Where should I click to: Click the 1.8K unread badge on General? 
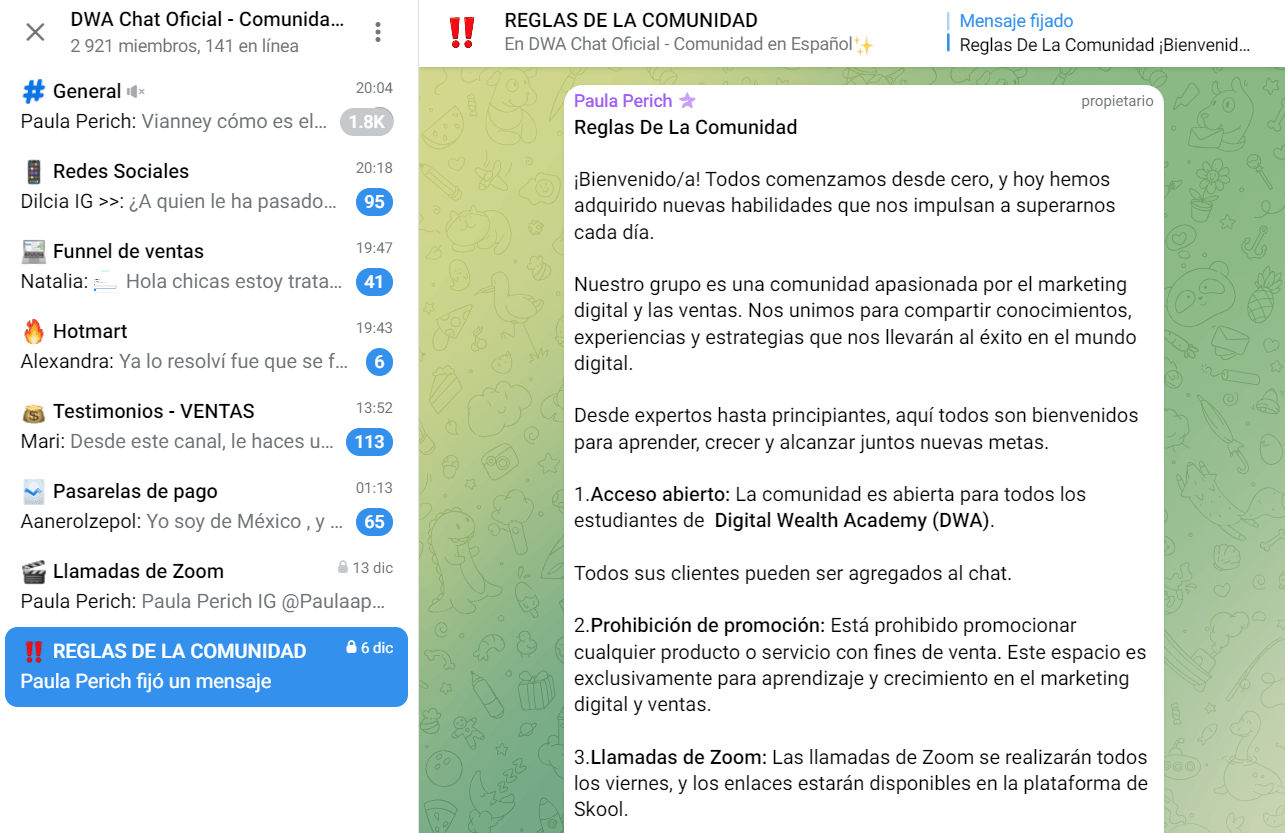367,122
